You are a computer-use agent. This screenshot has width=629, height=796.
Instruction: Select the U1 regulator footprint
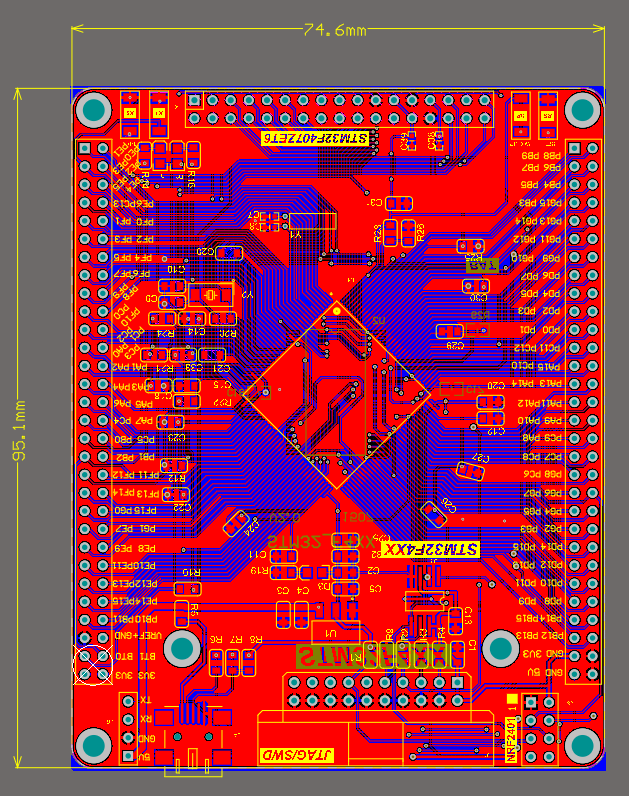tap(336, 633)
